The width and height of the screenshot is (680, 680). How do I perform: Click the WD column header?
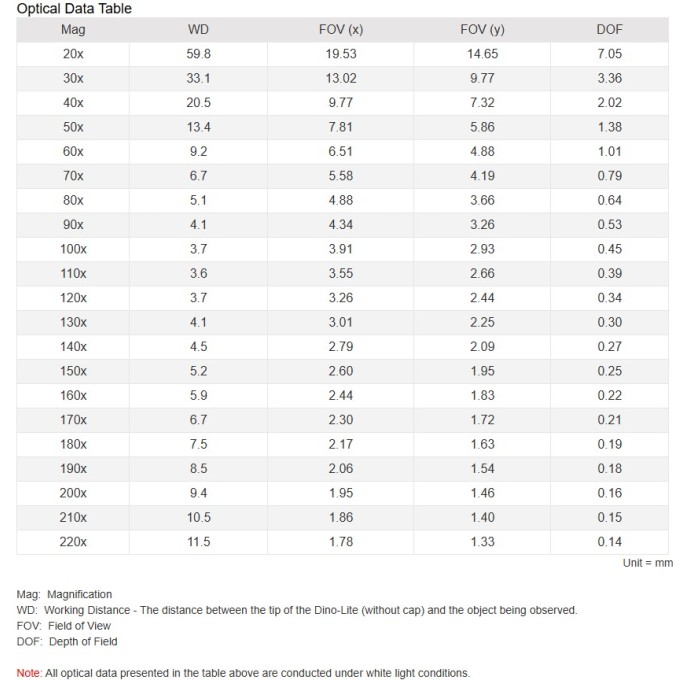coord(198,29)
